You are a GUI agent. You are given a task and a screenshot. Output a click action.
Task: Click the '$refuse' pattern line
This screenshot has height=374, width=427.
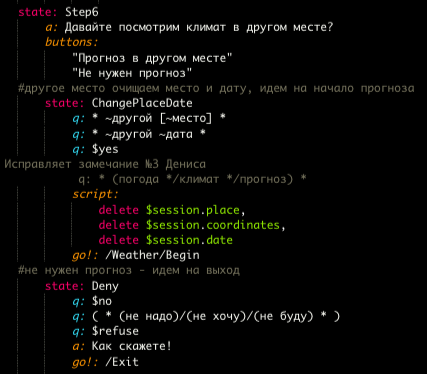pyautogui.click(x=105, y=331)
